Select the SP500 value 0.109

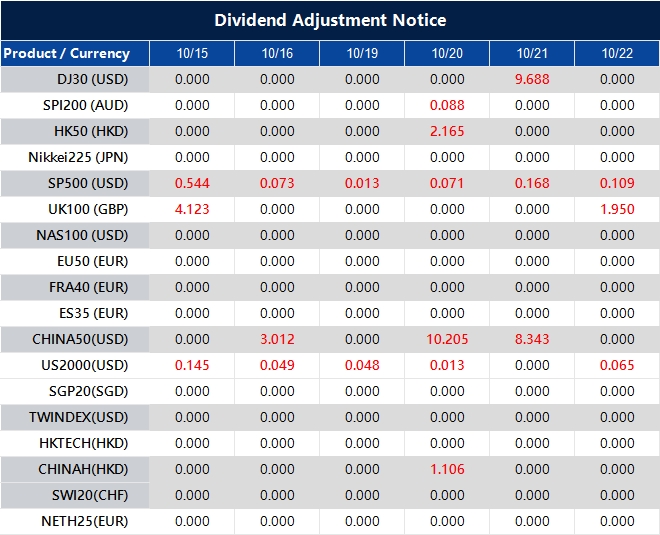pos(617,184)
